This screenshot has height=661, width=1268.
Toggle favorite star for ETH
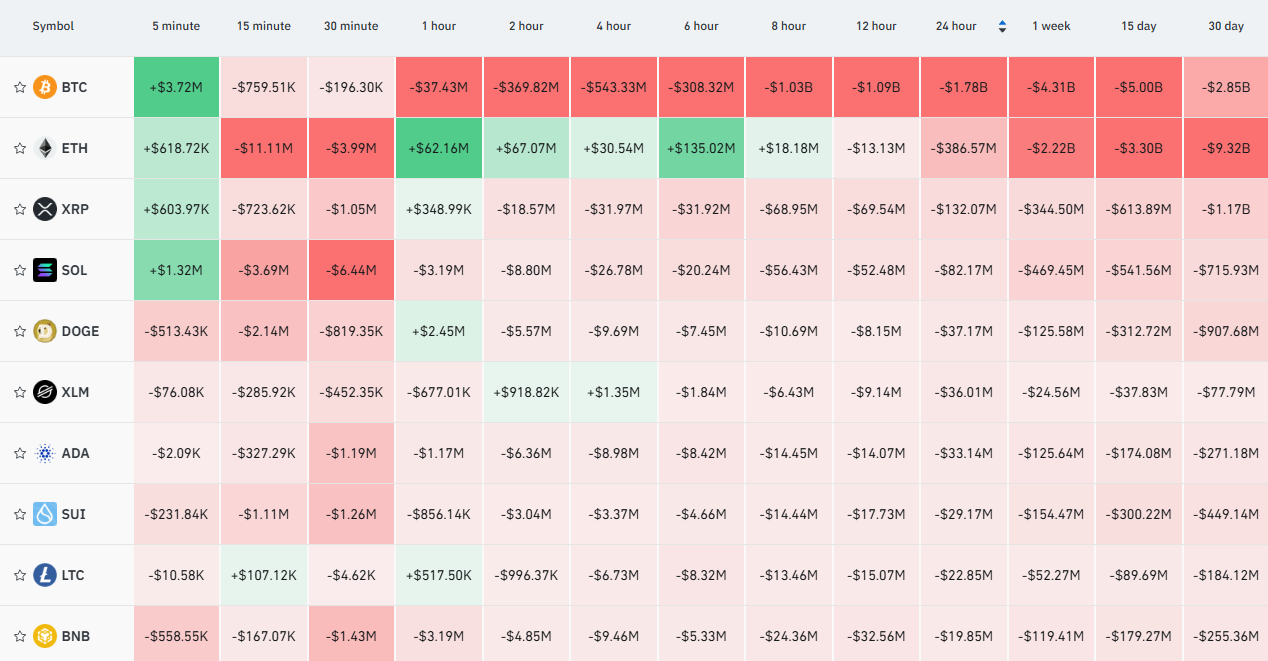click(x=19, y=148)
